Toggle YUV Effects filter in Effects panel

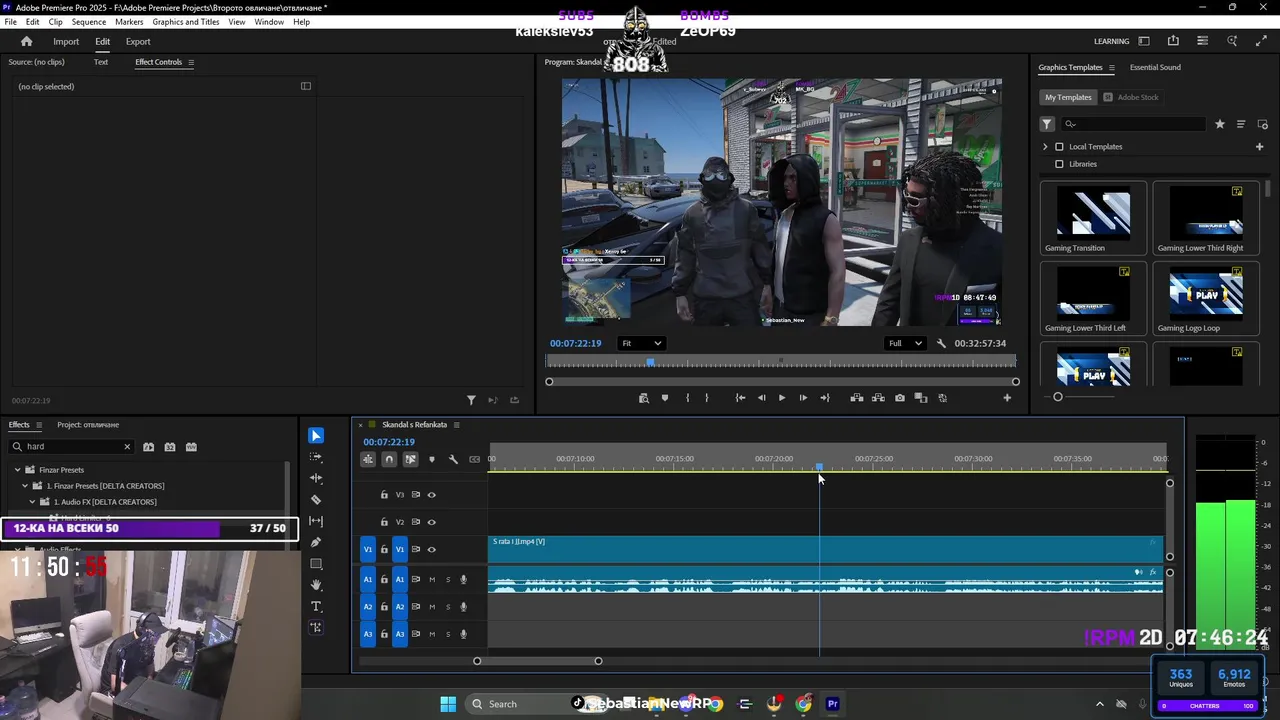coord(191,447)
